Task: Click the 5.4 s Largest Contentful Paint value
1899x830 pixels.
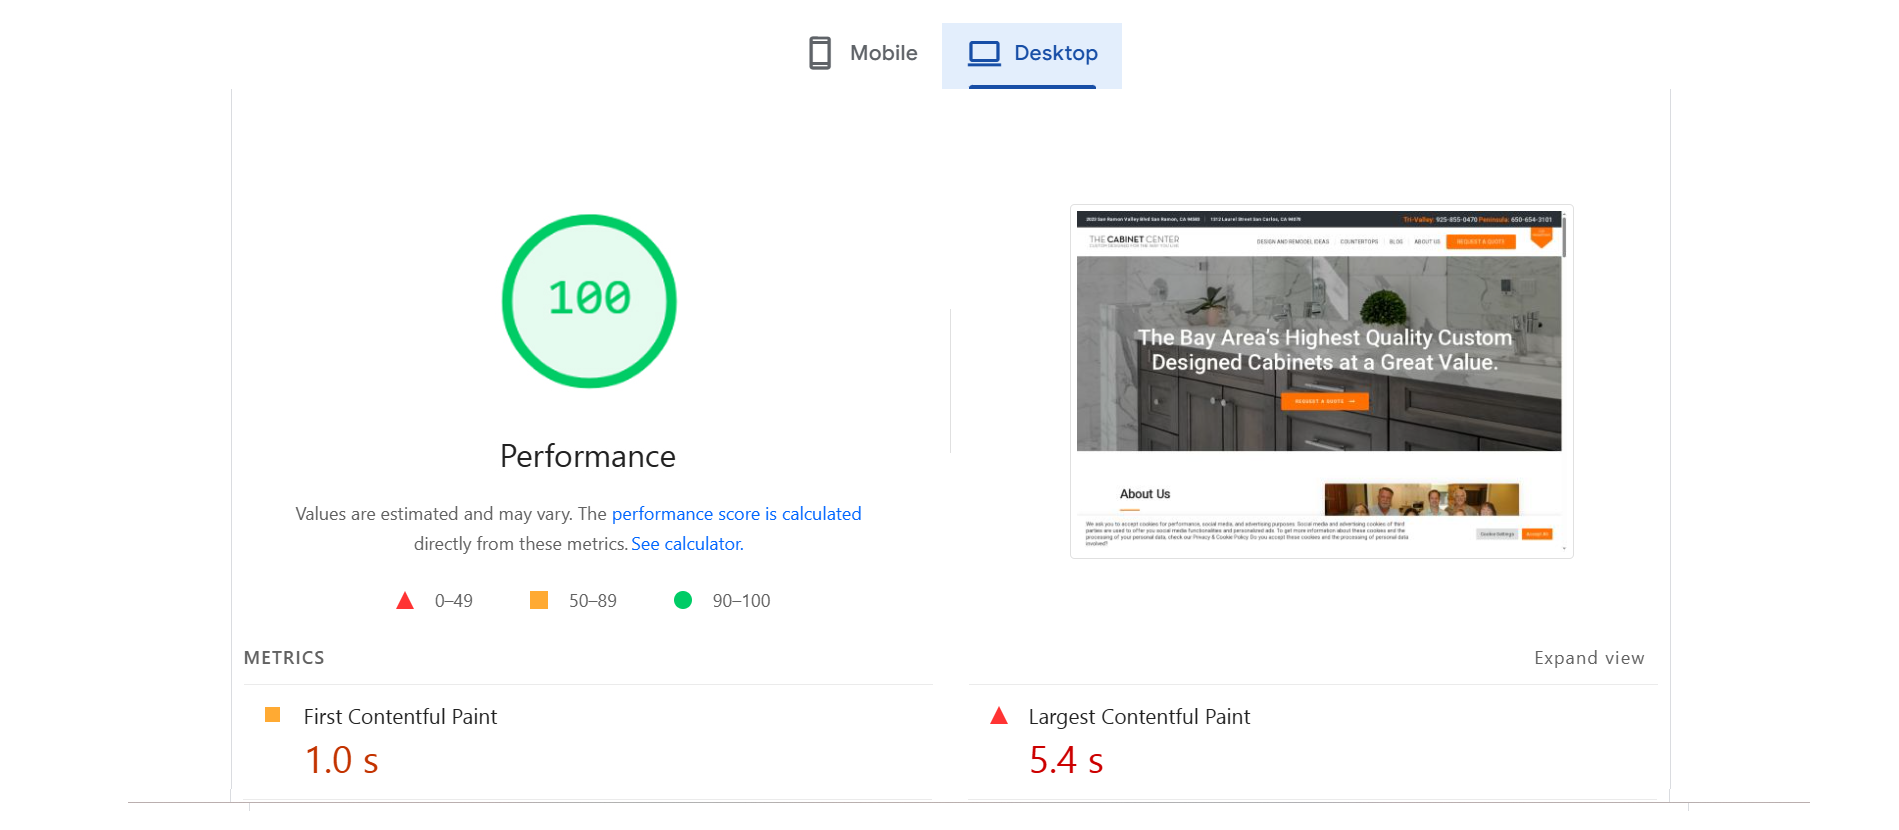Action: (x=1066, y=761)
